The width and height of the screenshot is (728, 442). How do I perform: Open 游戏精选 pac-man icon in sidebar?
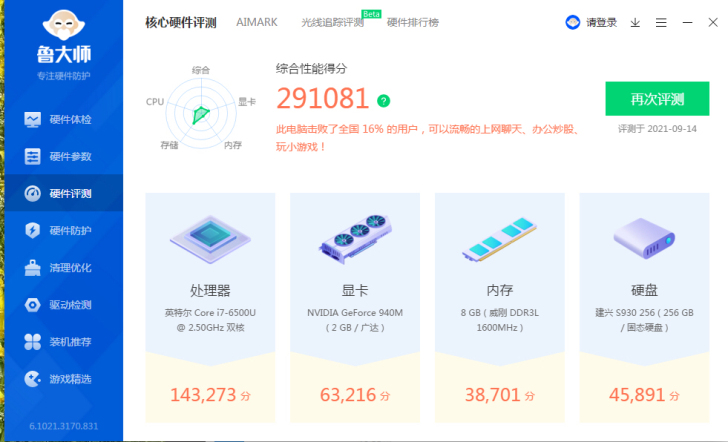32,379
